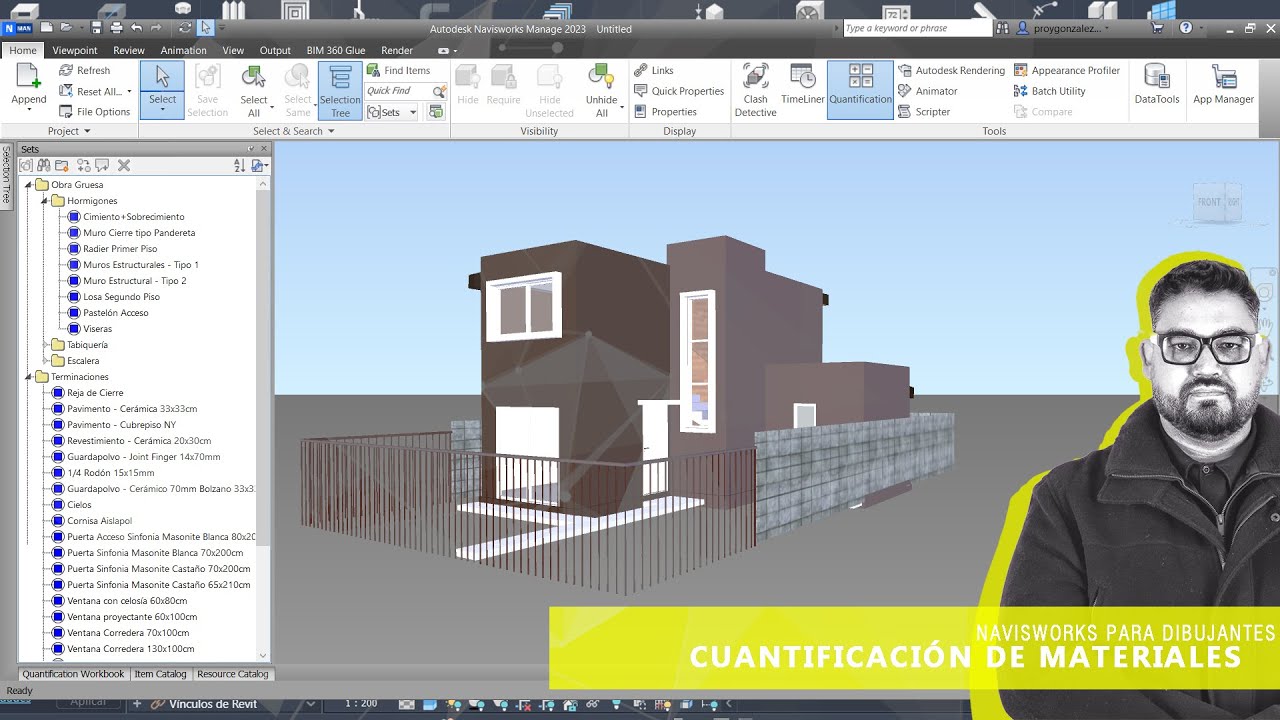Open App Manager
Image resolution: width=1280 pixels, height=720 pixels.
pyautogui.click(x=1223, y=84)
